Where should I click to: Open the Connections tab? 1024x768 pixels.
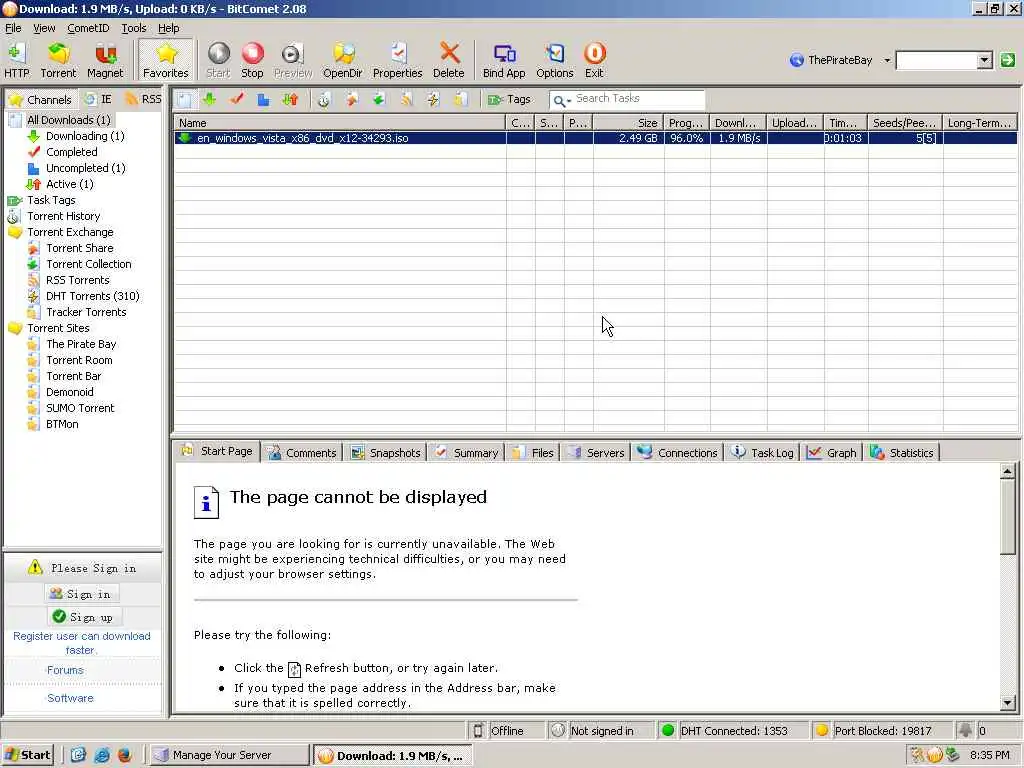click(677, 453)
